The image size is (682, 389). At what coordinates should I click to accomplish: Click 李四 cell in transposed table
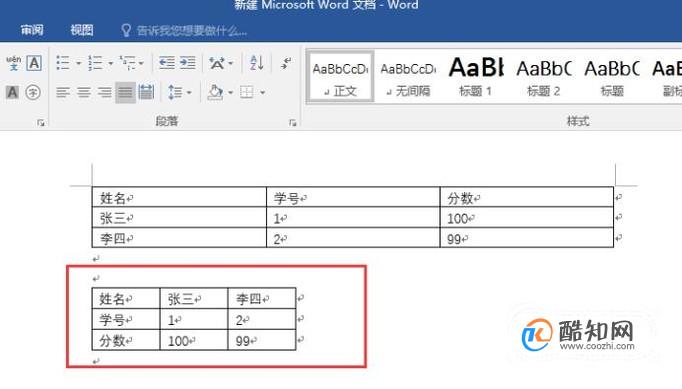tap(262, 298)
